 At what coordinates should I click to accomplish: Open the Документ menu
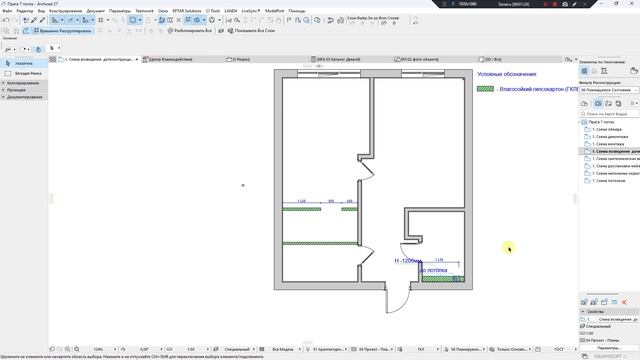point(96,11)
